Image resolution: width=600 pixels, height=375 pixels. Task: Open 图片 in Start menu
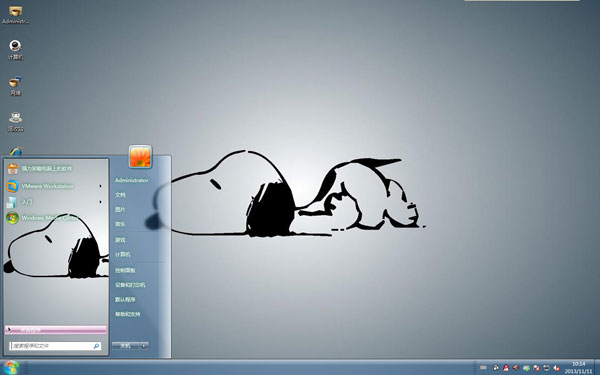click(121, 210)
